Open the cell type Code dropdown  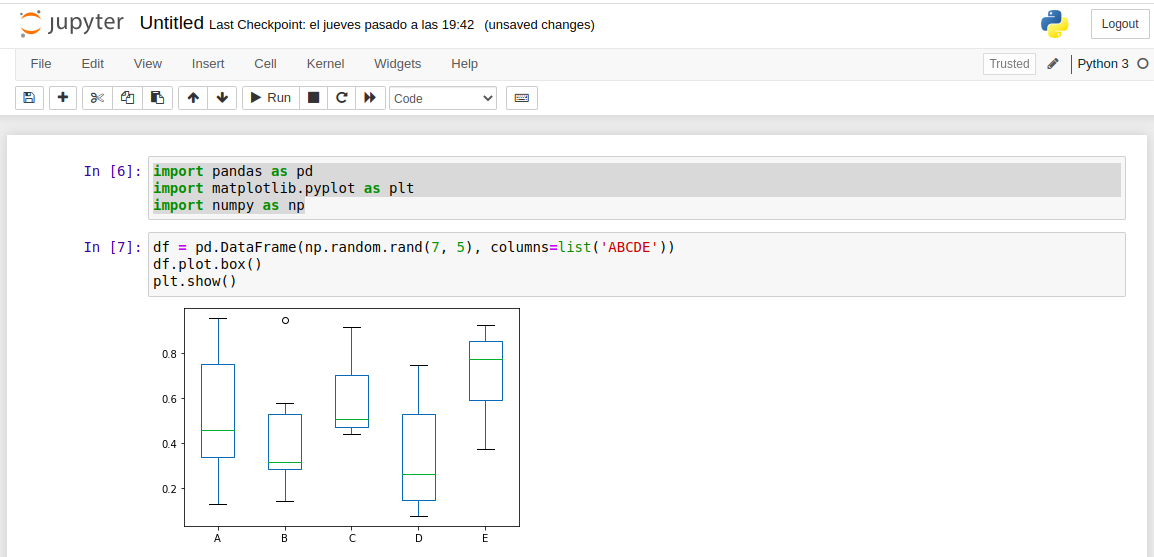443,98
